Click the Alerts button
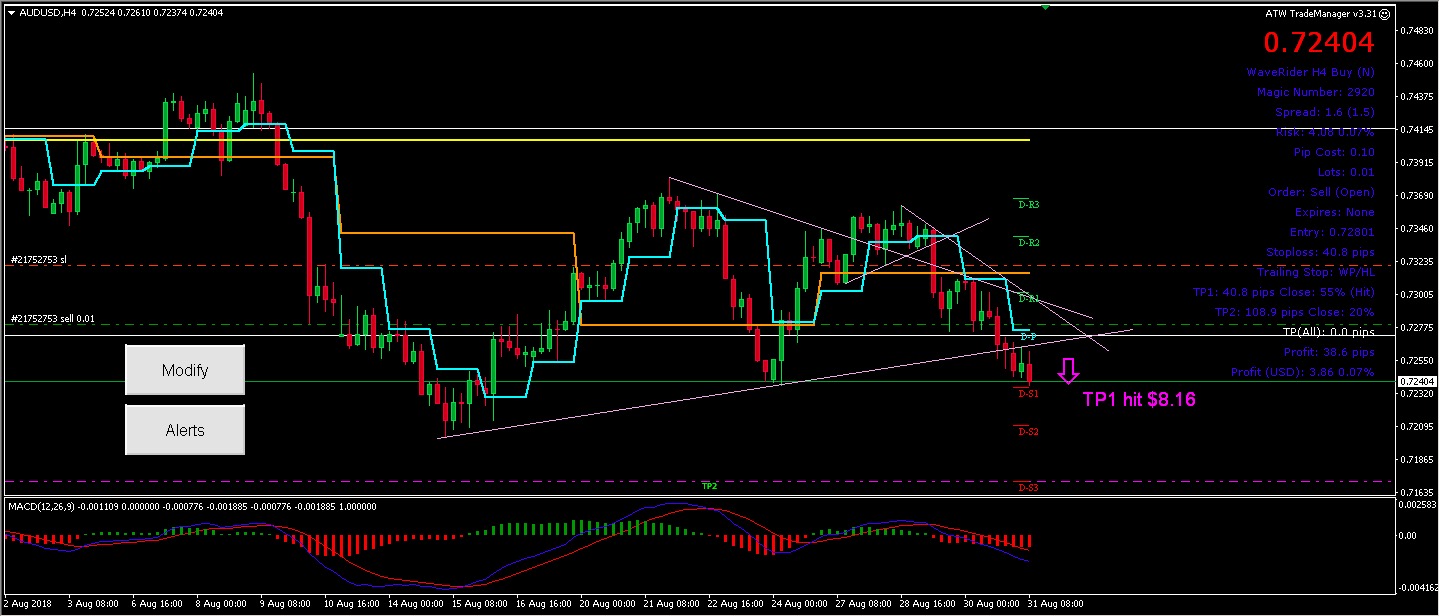This screenshot has height=616, width=1440. [x=185, y=430]
